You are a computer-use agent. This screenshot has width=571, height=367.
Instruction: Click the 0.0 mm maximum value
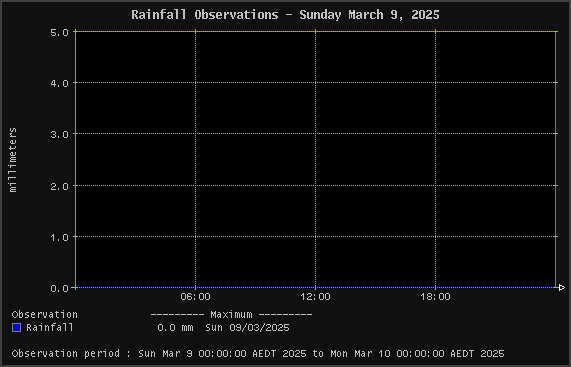(x=175, y=327)
